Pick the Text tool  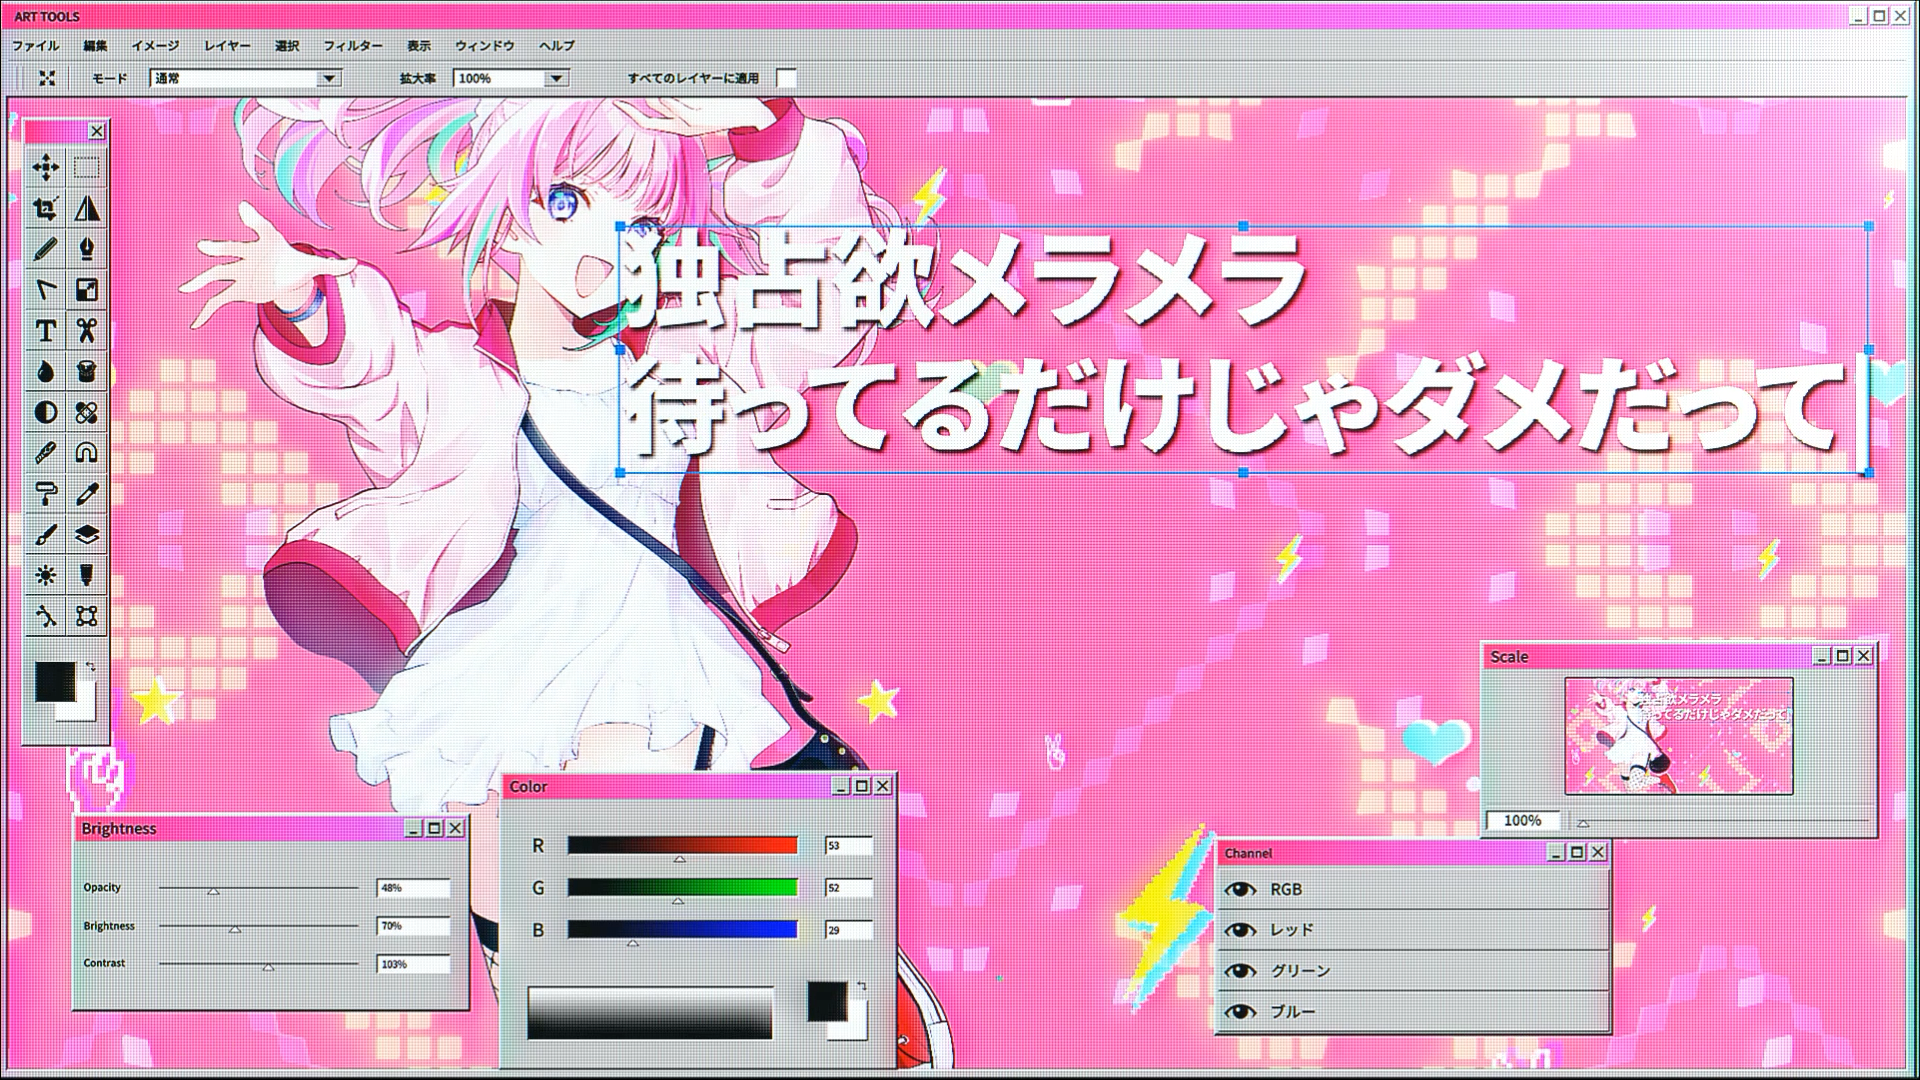pyautogui.click(x=45, y=331)
